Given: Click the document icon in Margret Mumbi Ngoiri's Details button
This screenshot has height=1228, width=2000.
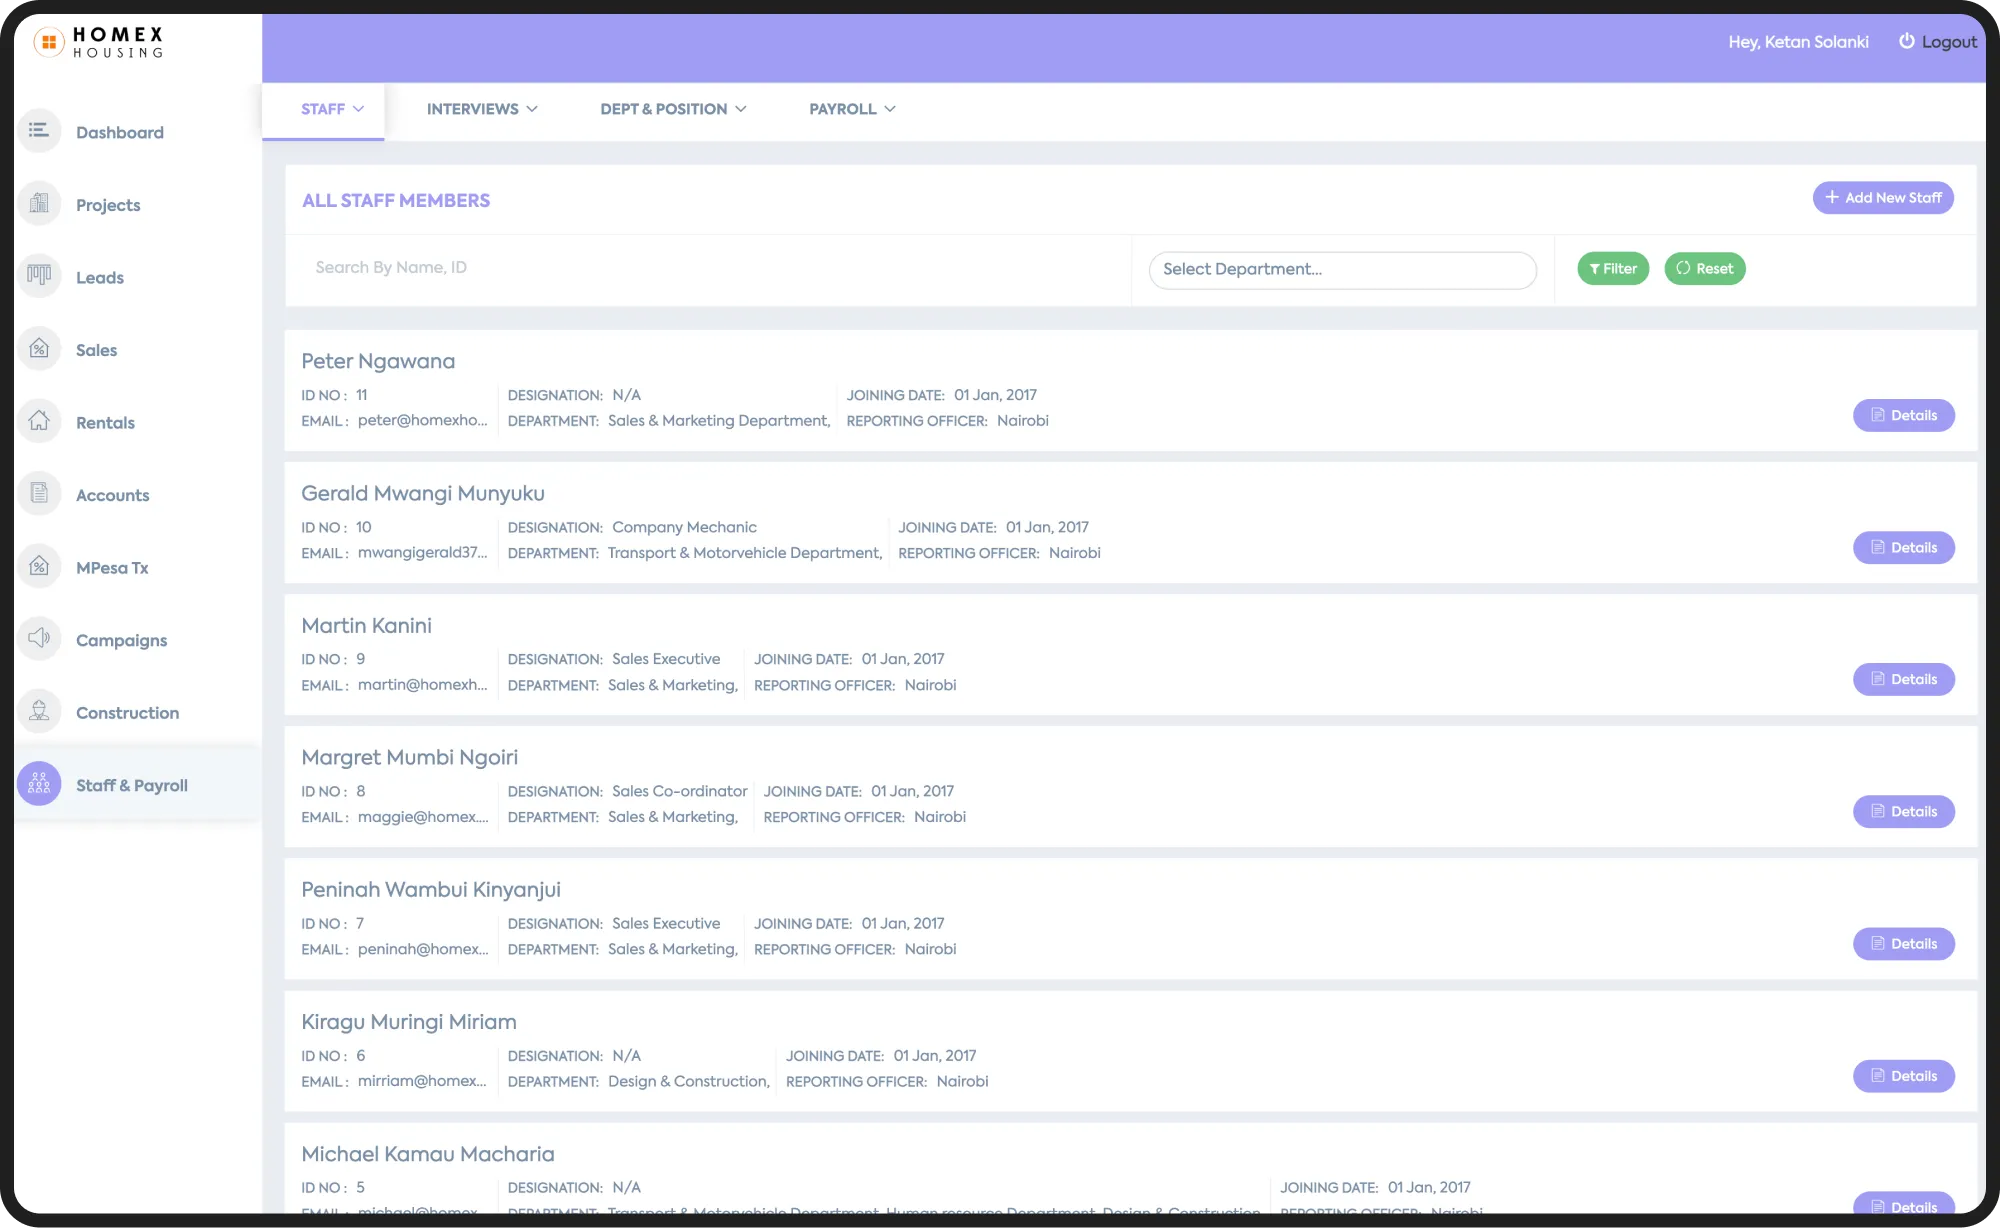Looking at the screenshot, I should pos(1878,811).
